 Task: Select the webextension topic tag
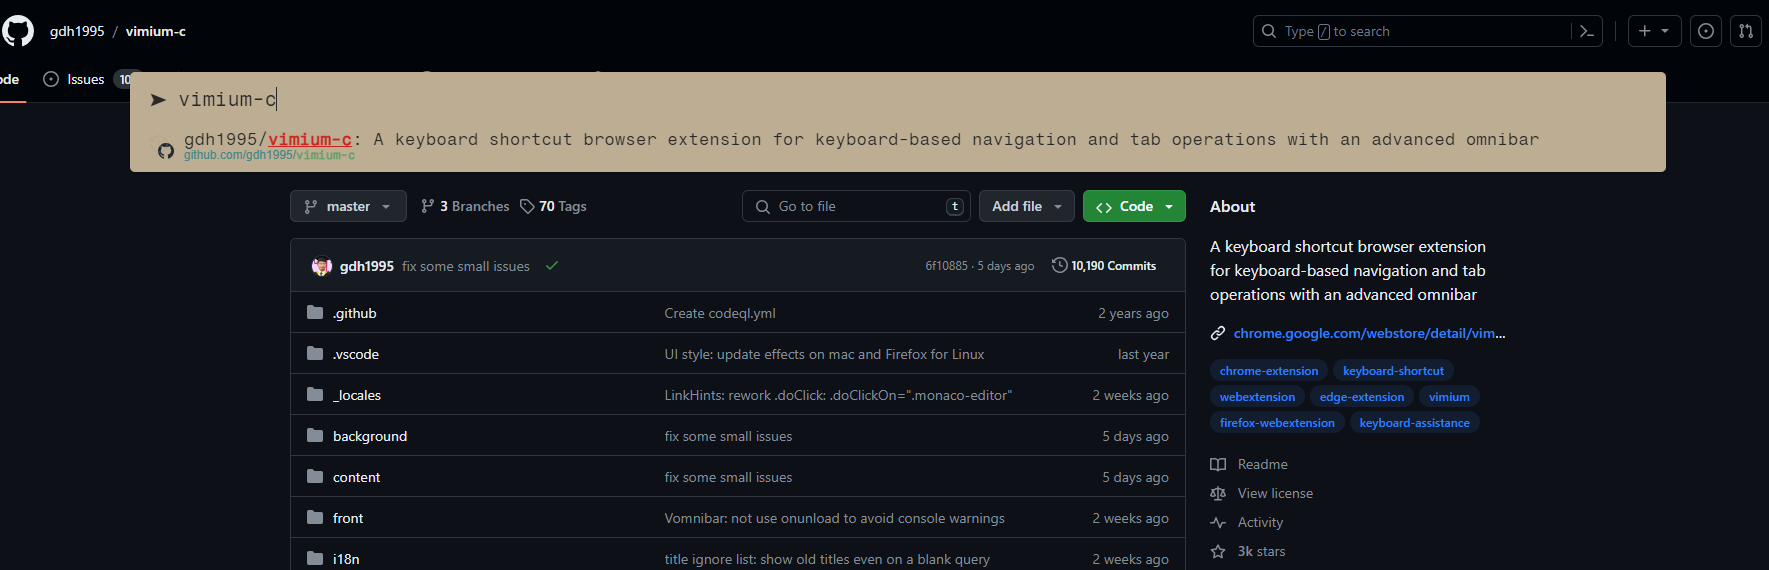1257,397
